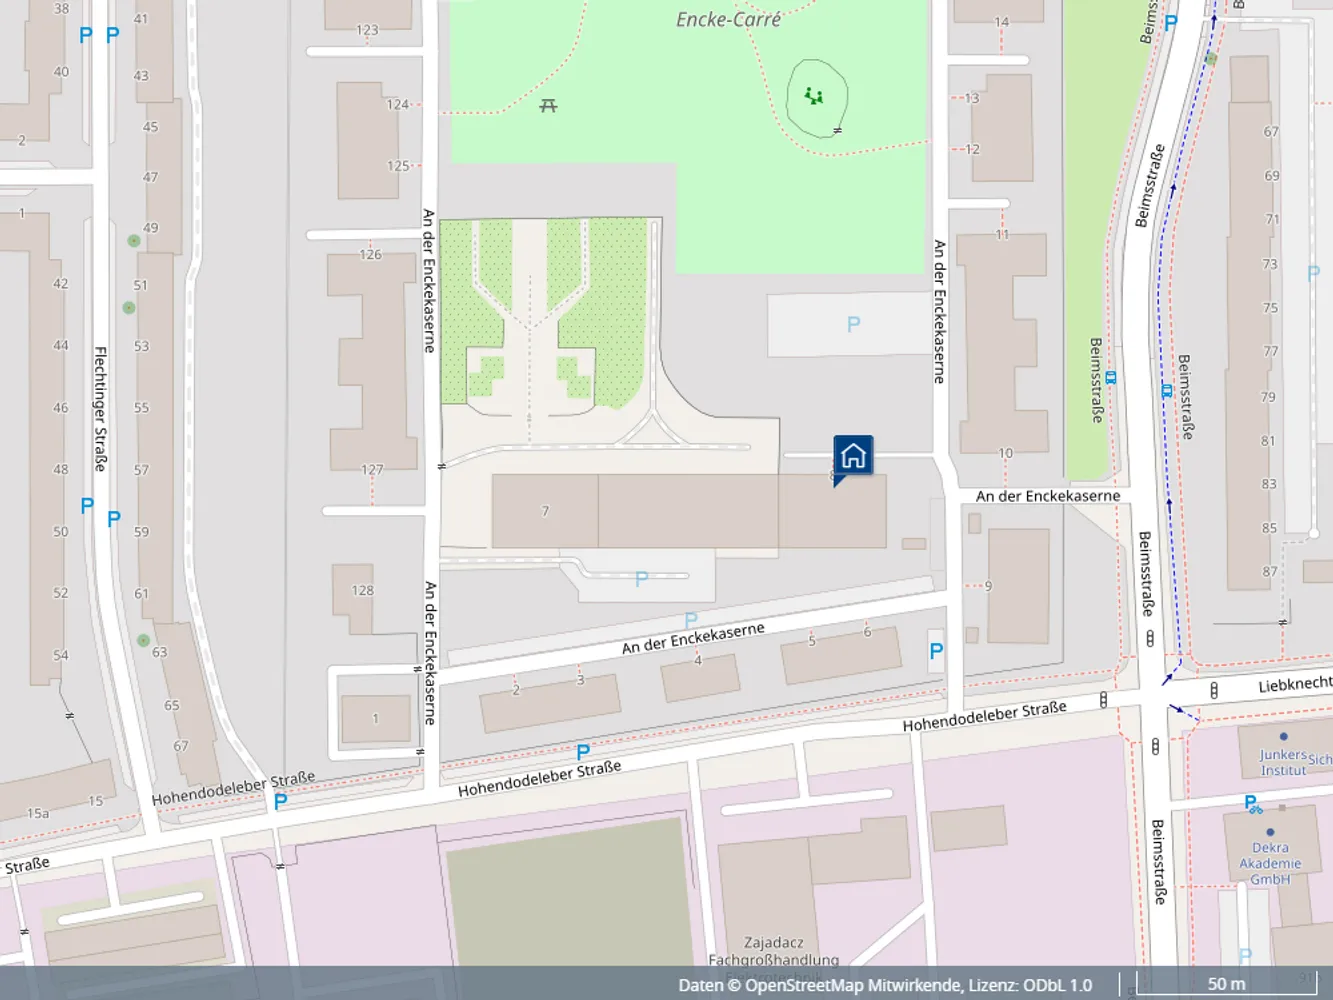Click the green tree dot beside house number 49
1333x1000 pixels.
coord(133,240)
